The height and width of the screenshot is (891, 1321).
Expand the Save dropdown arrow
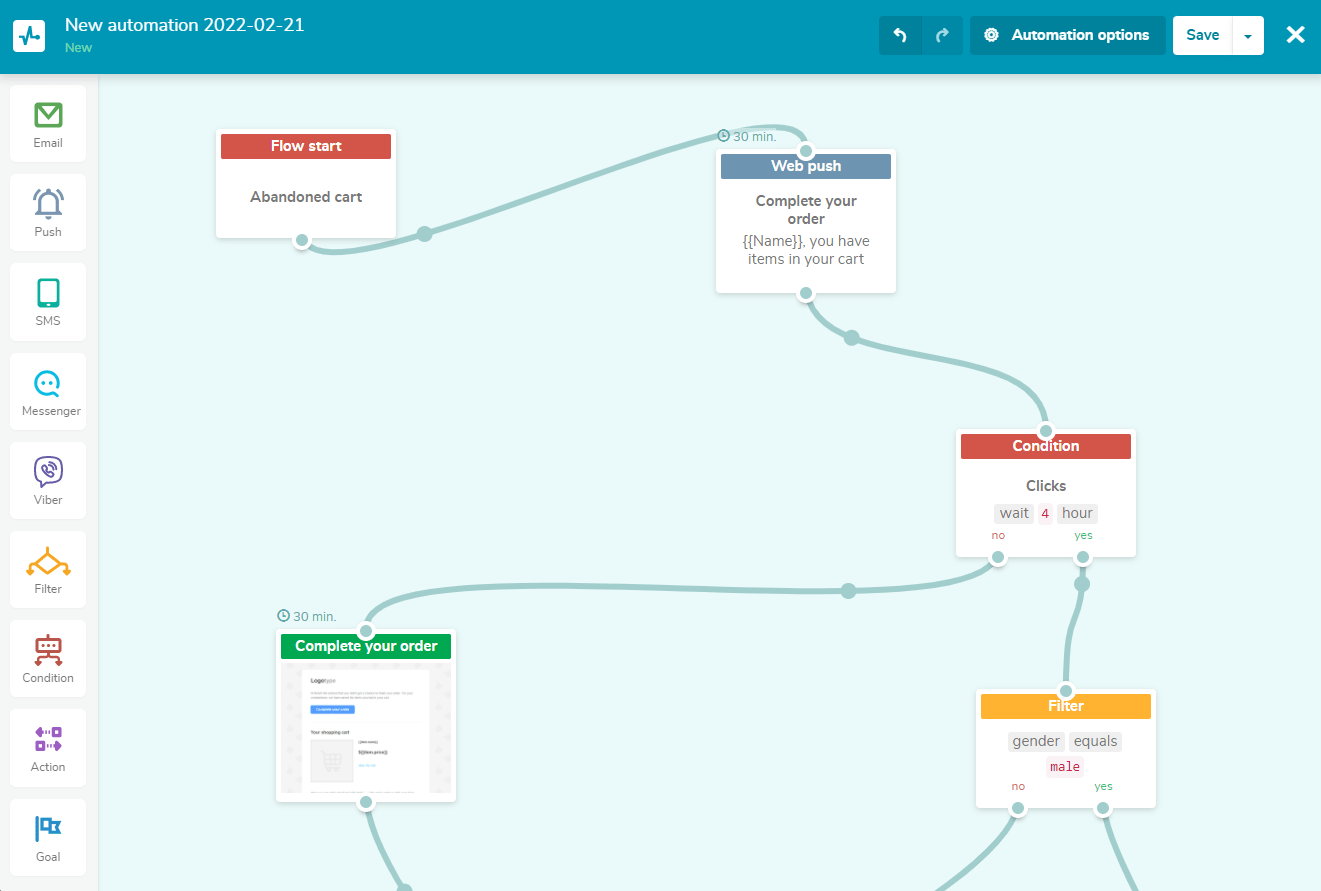[1248, 35]
